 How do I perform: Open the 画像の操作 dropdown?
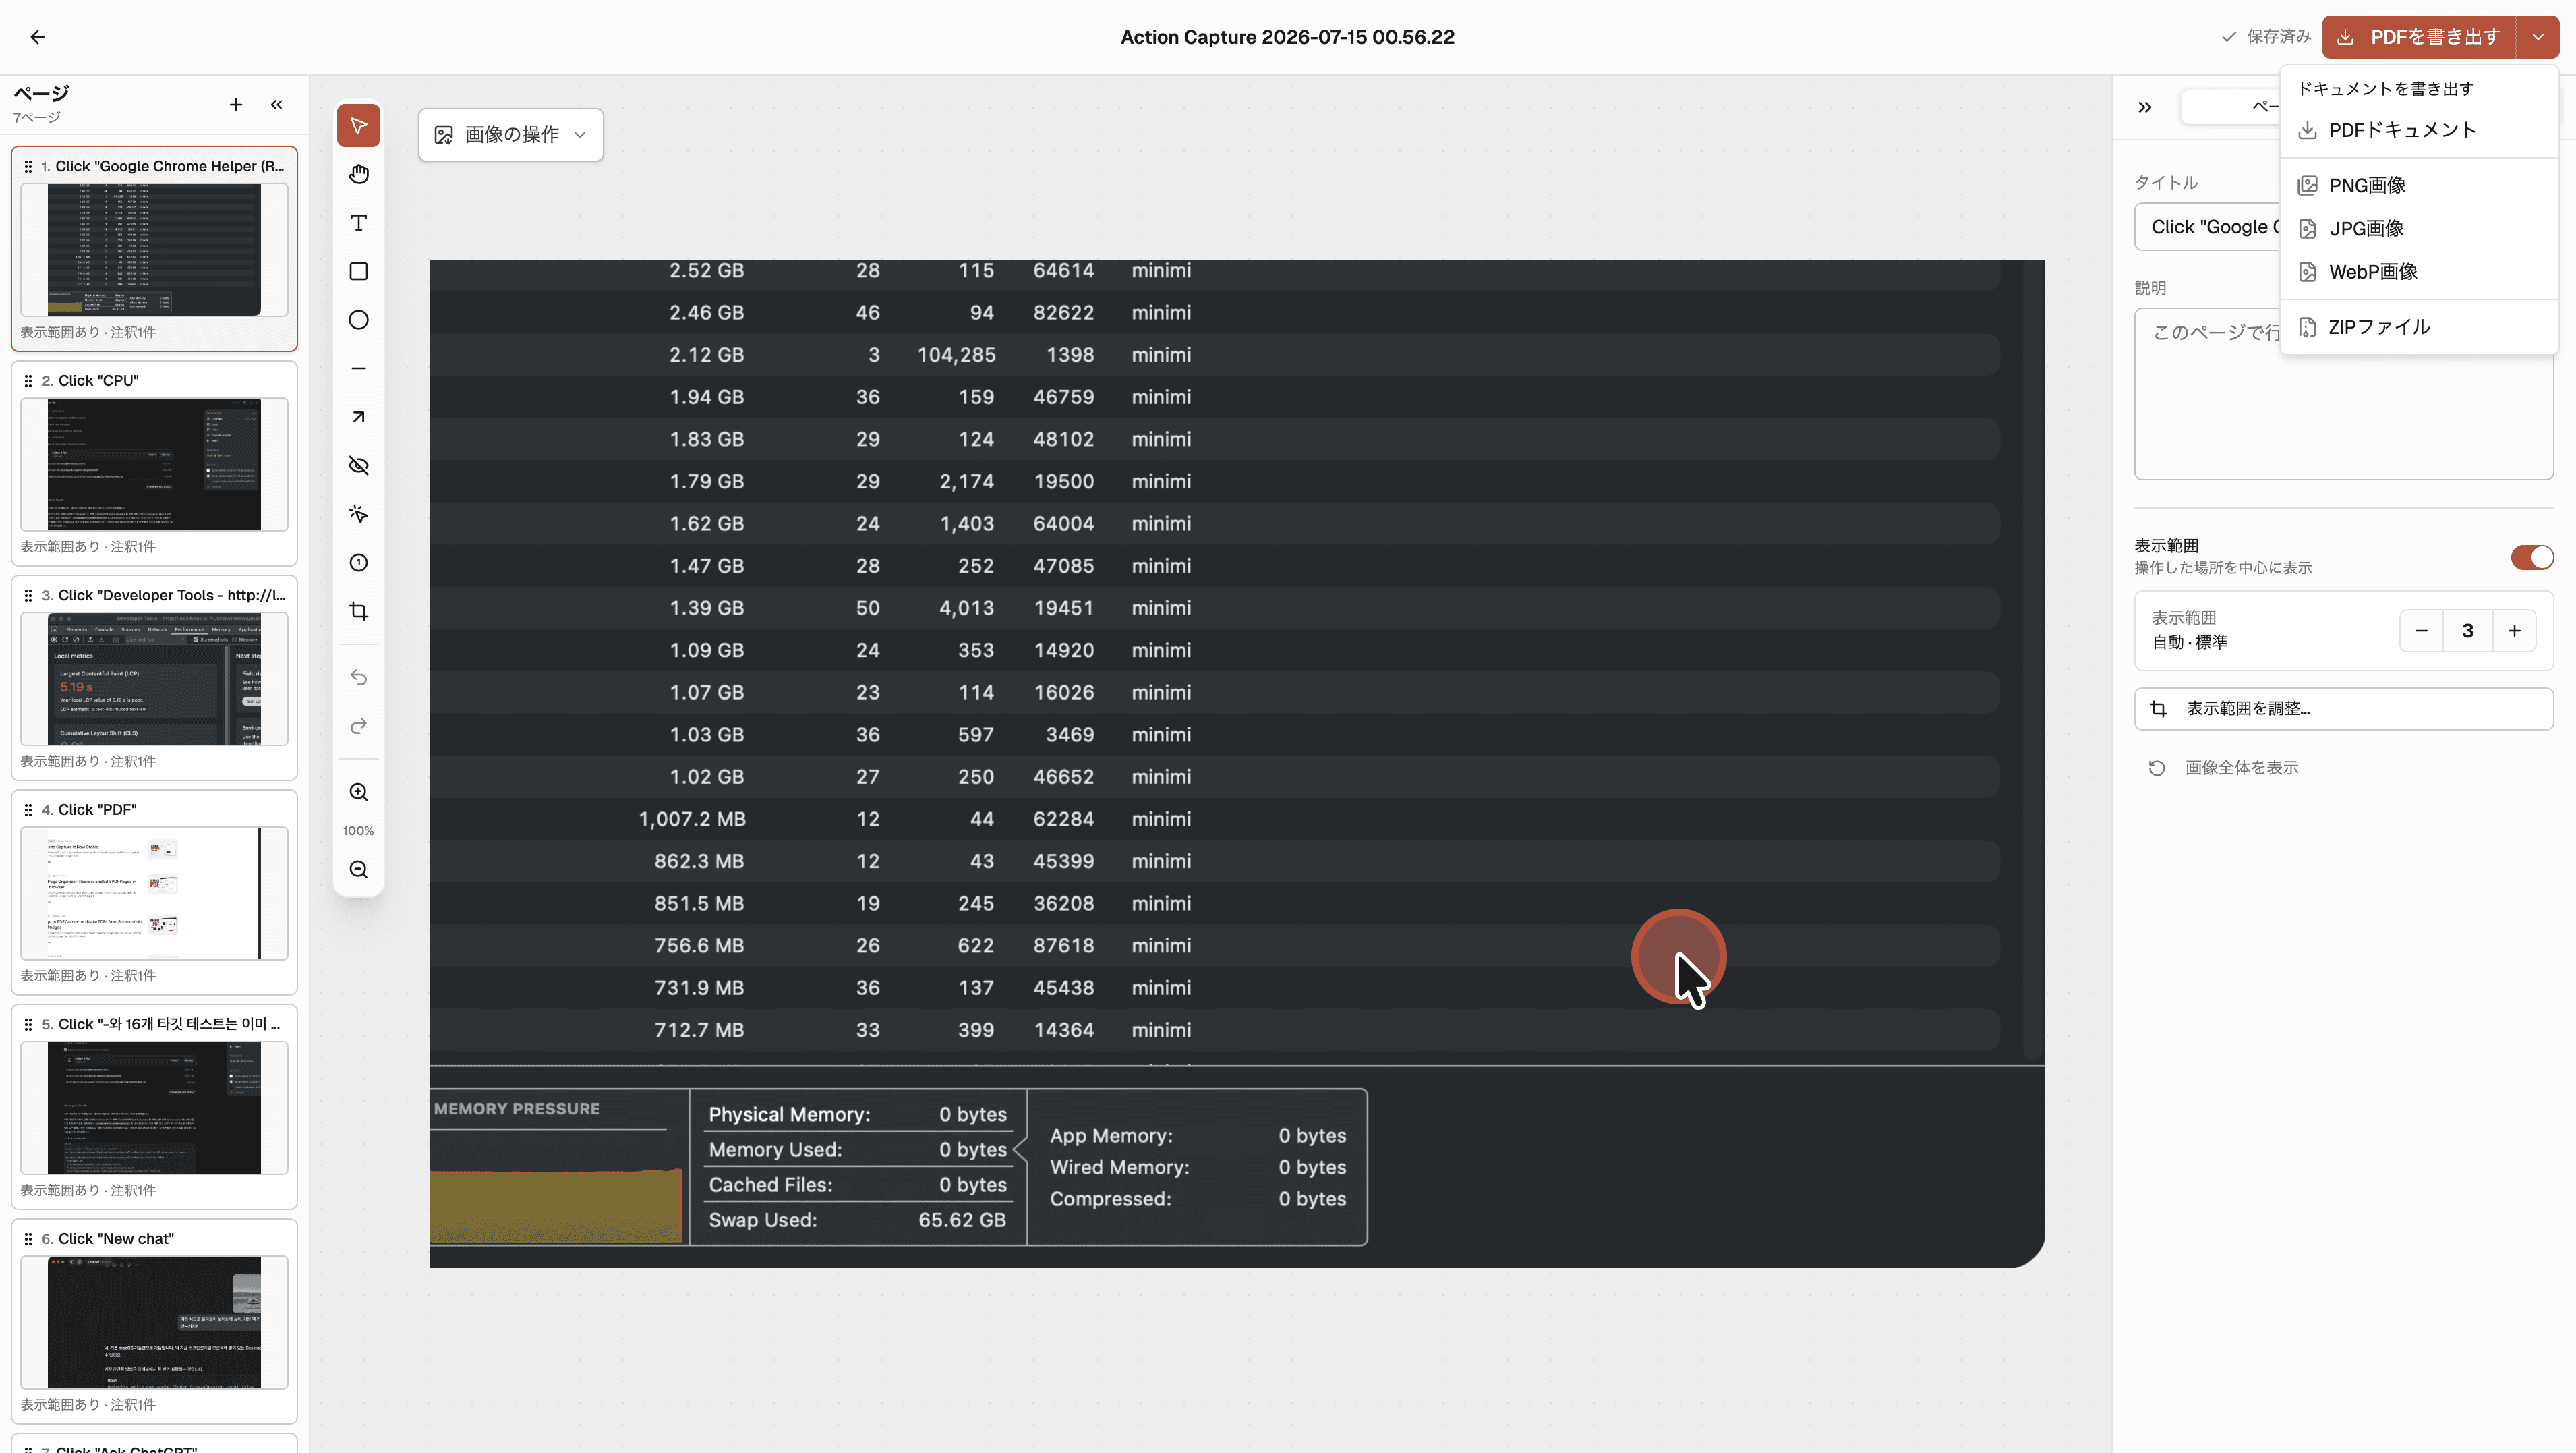click(x=510, y=134)
